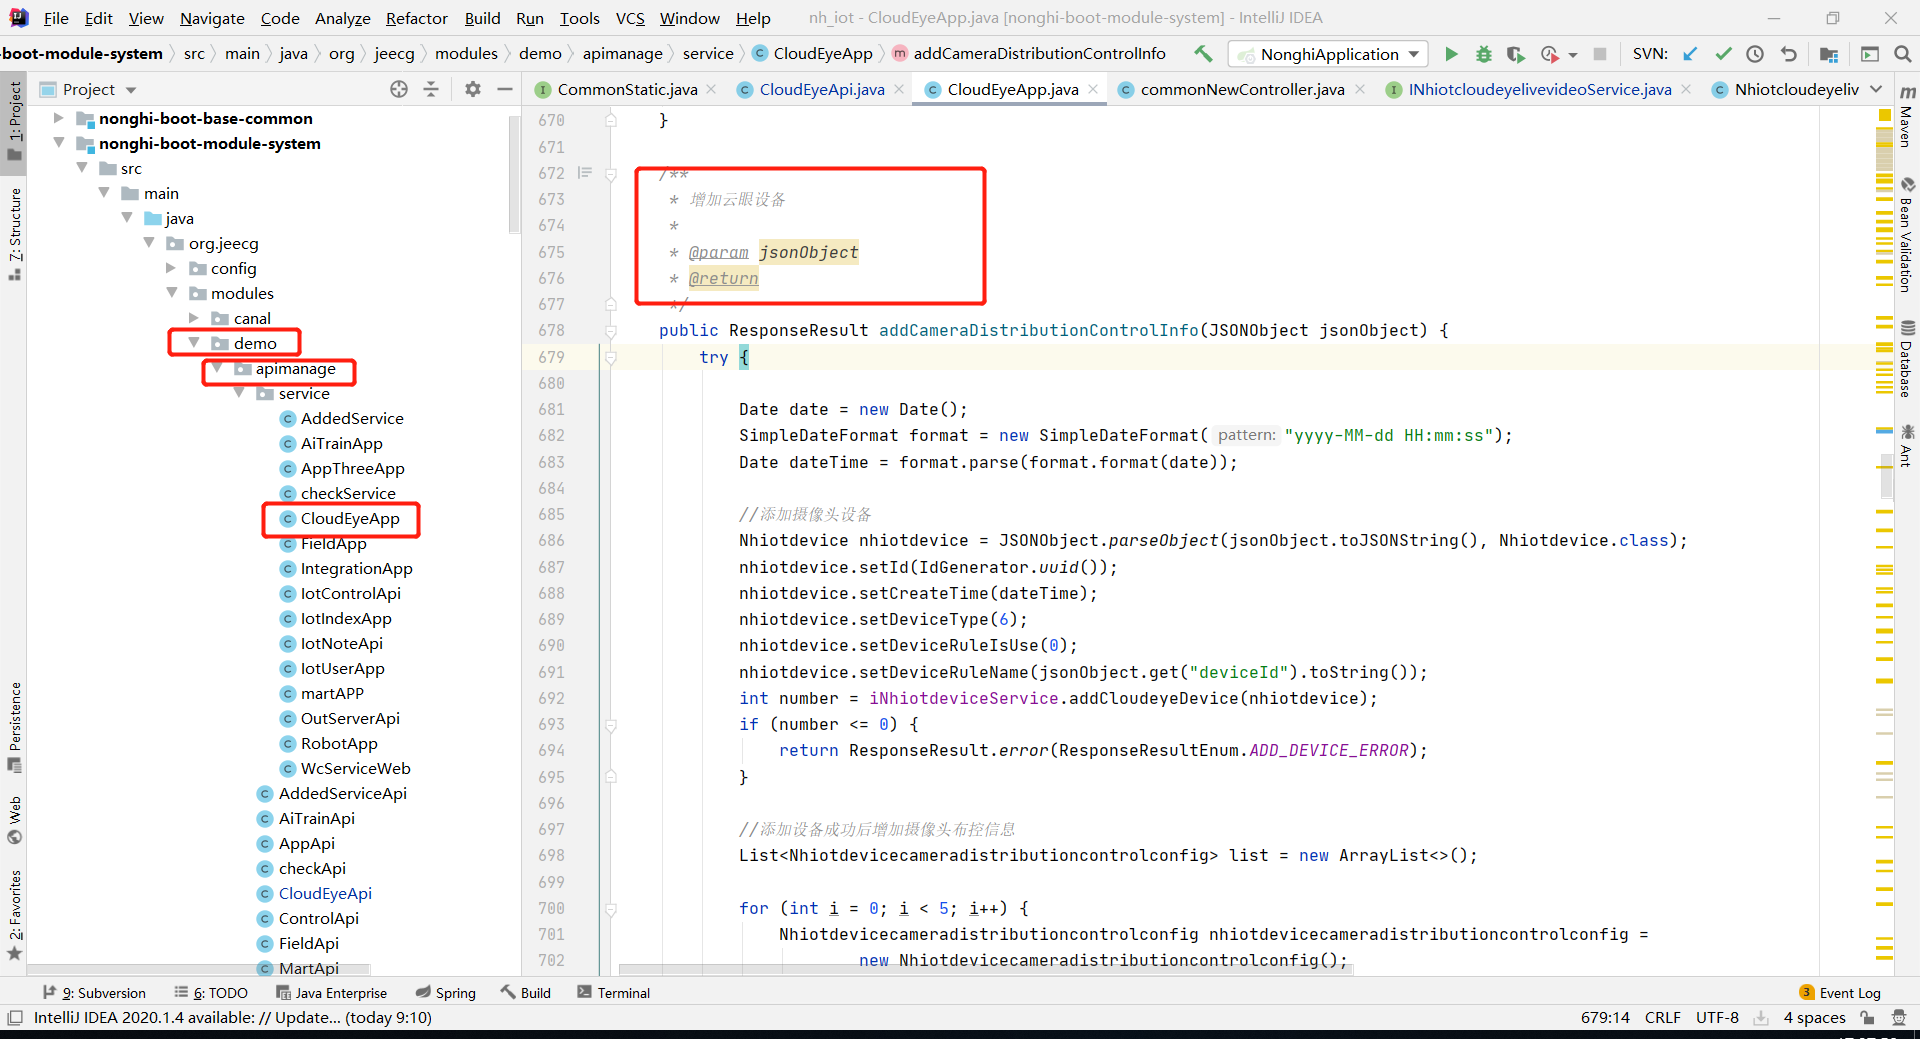This screenshot has height=1039, width=1920.
Task: Select RobotApp class in the project tree
Action: [x=339, y=743]
